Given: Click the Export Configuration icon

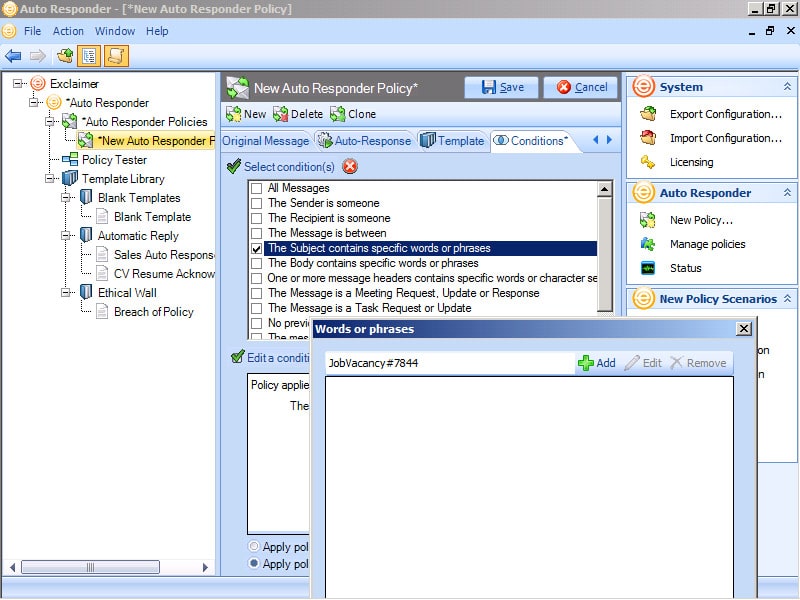Looking at the screenshot, I should pyautogui.click(x=648, y=114).
